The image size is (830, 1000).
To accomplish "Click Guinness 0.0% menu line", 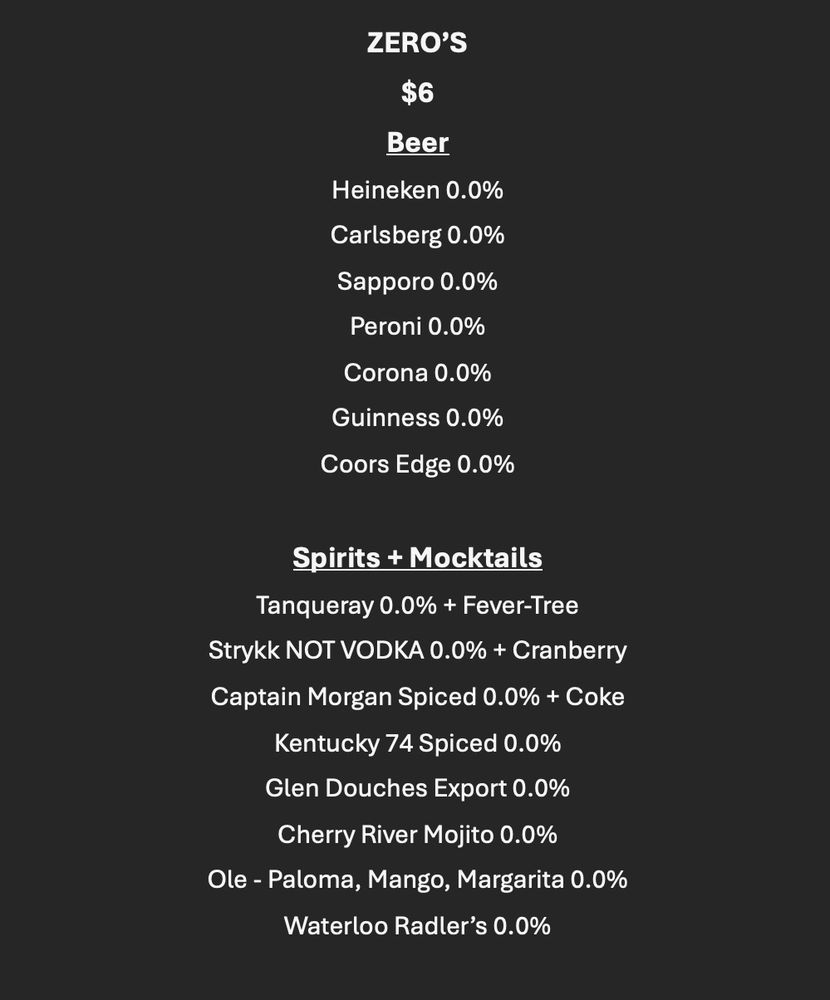I will [x=417, y=418].
